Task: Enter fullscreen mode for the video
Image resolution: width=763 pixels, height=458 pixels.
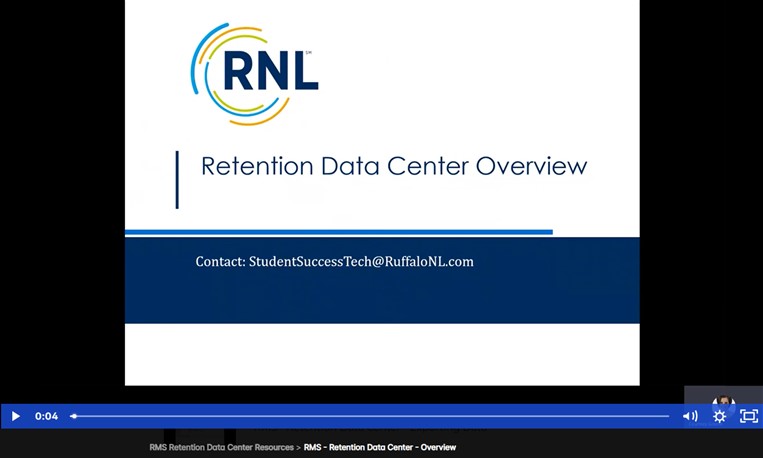Action: 749,416
